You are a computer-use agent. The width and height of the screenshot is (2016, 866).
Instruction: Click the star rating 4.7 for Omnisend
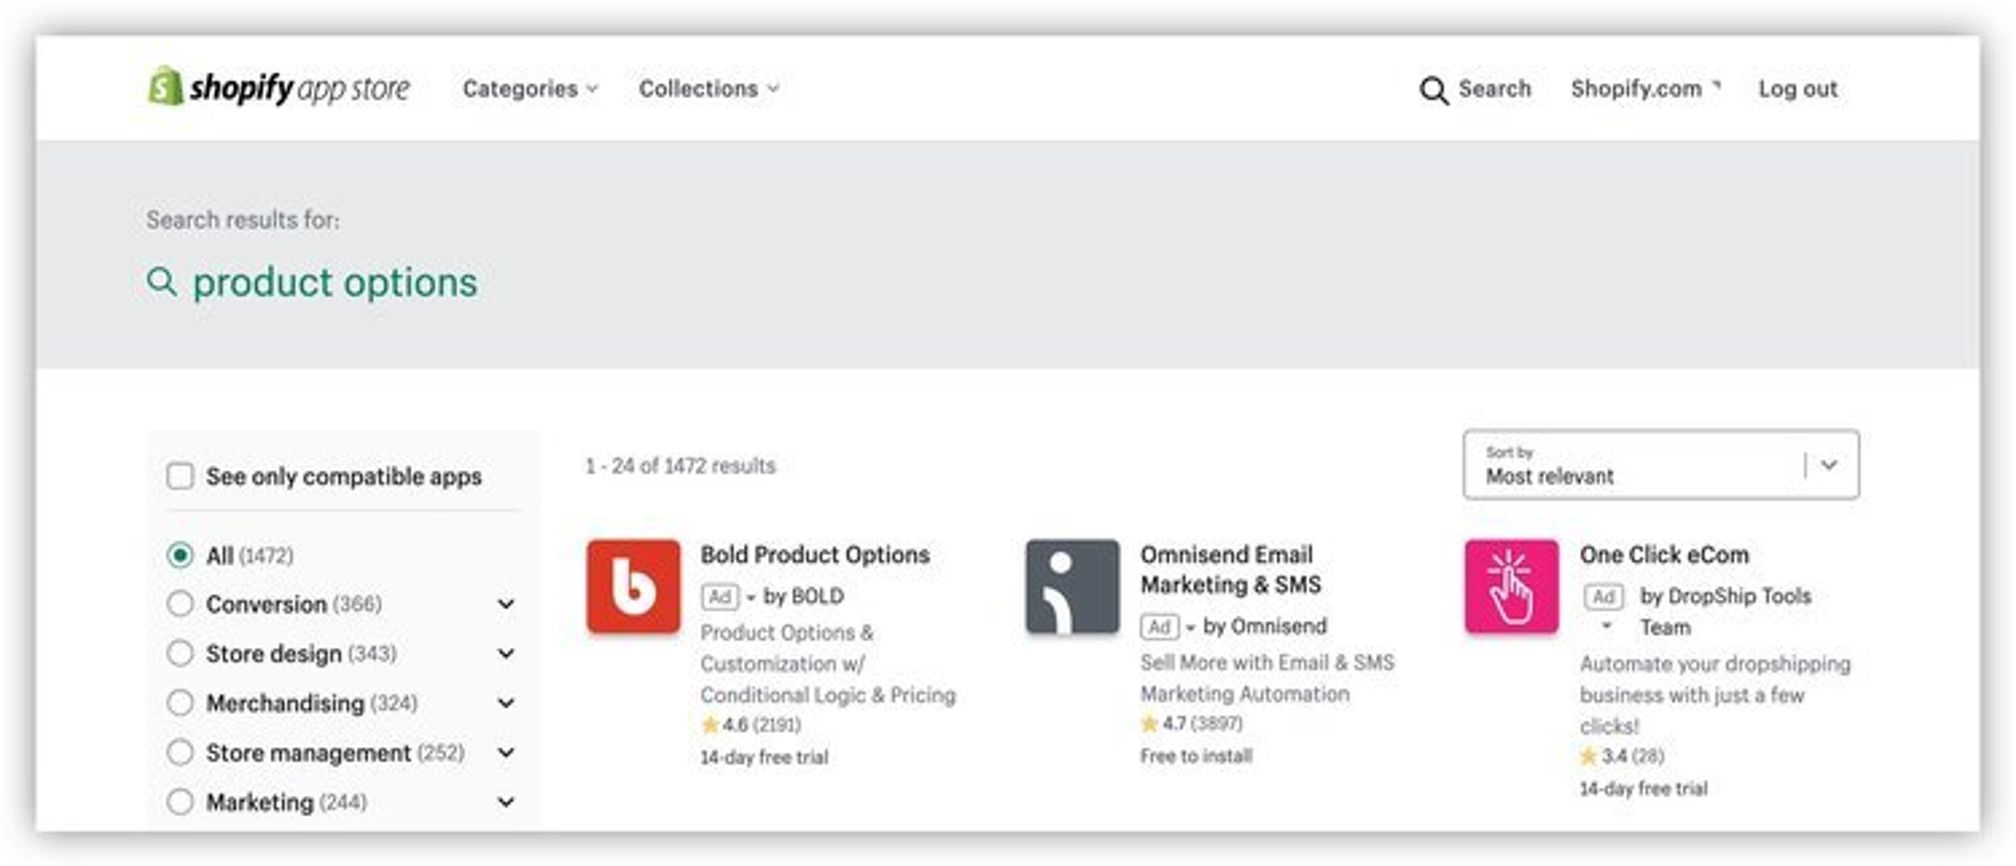tap(1191, 723)
